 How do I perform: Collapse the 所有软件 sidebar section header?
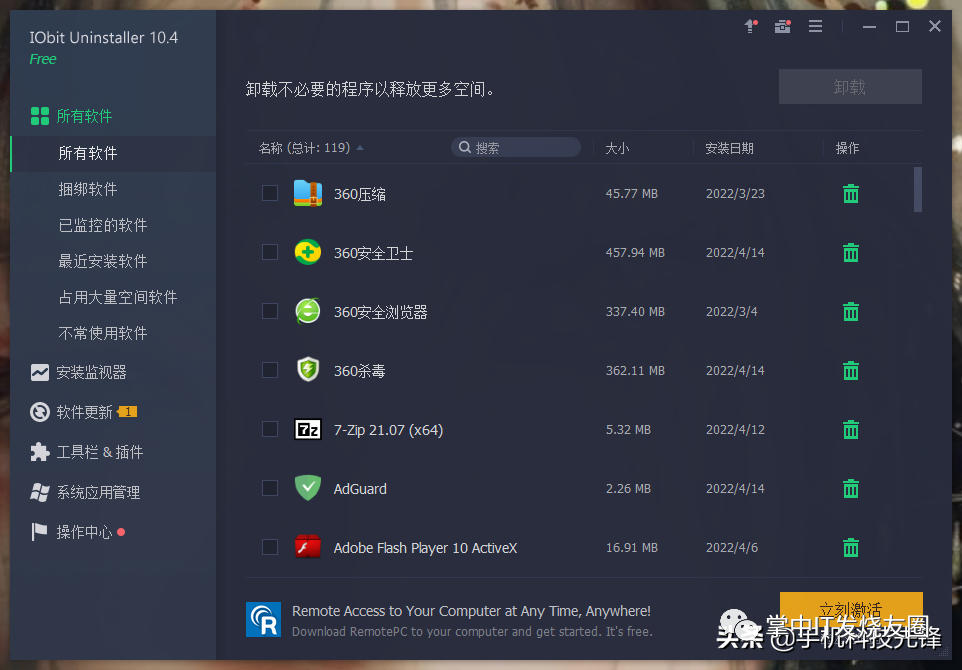click(x=72, y=116)
